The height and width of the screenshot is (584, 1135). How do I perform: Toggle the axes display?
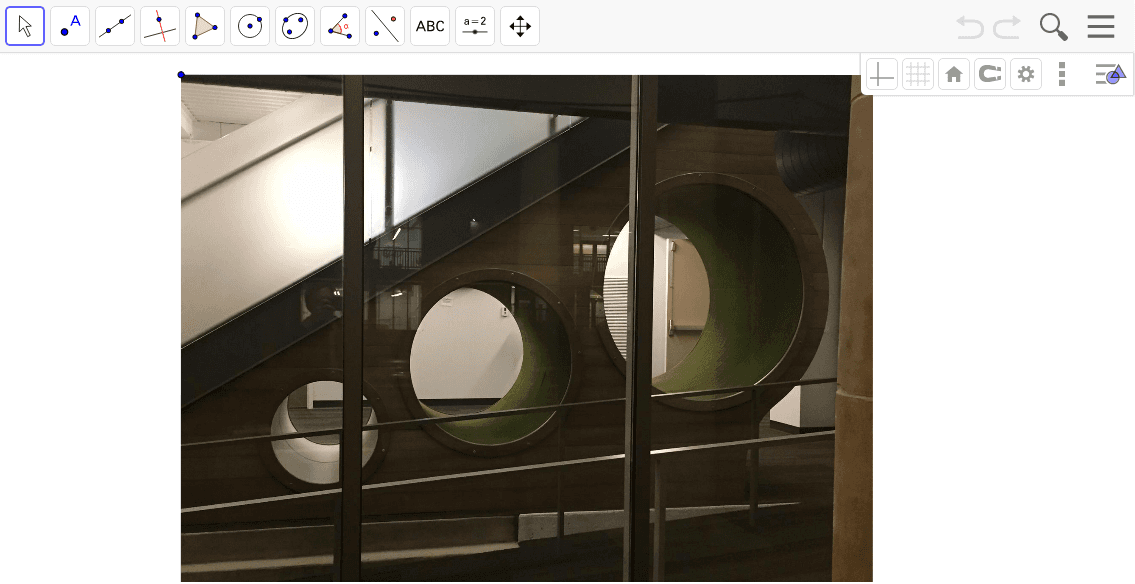tap(882, 74)
